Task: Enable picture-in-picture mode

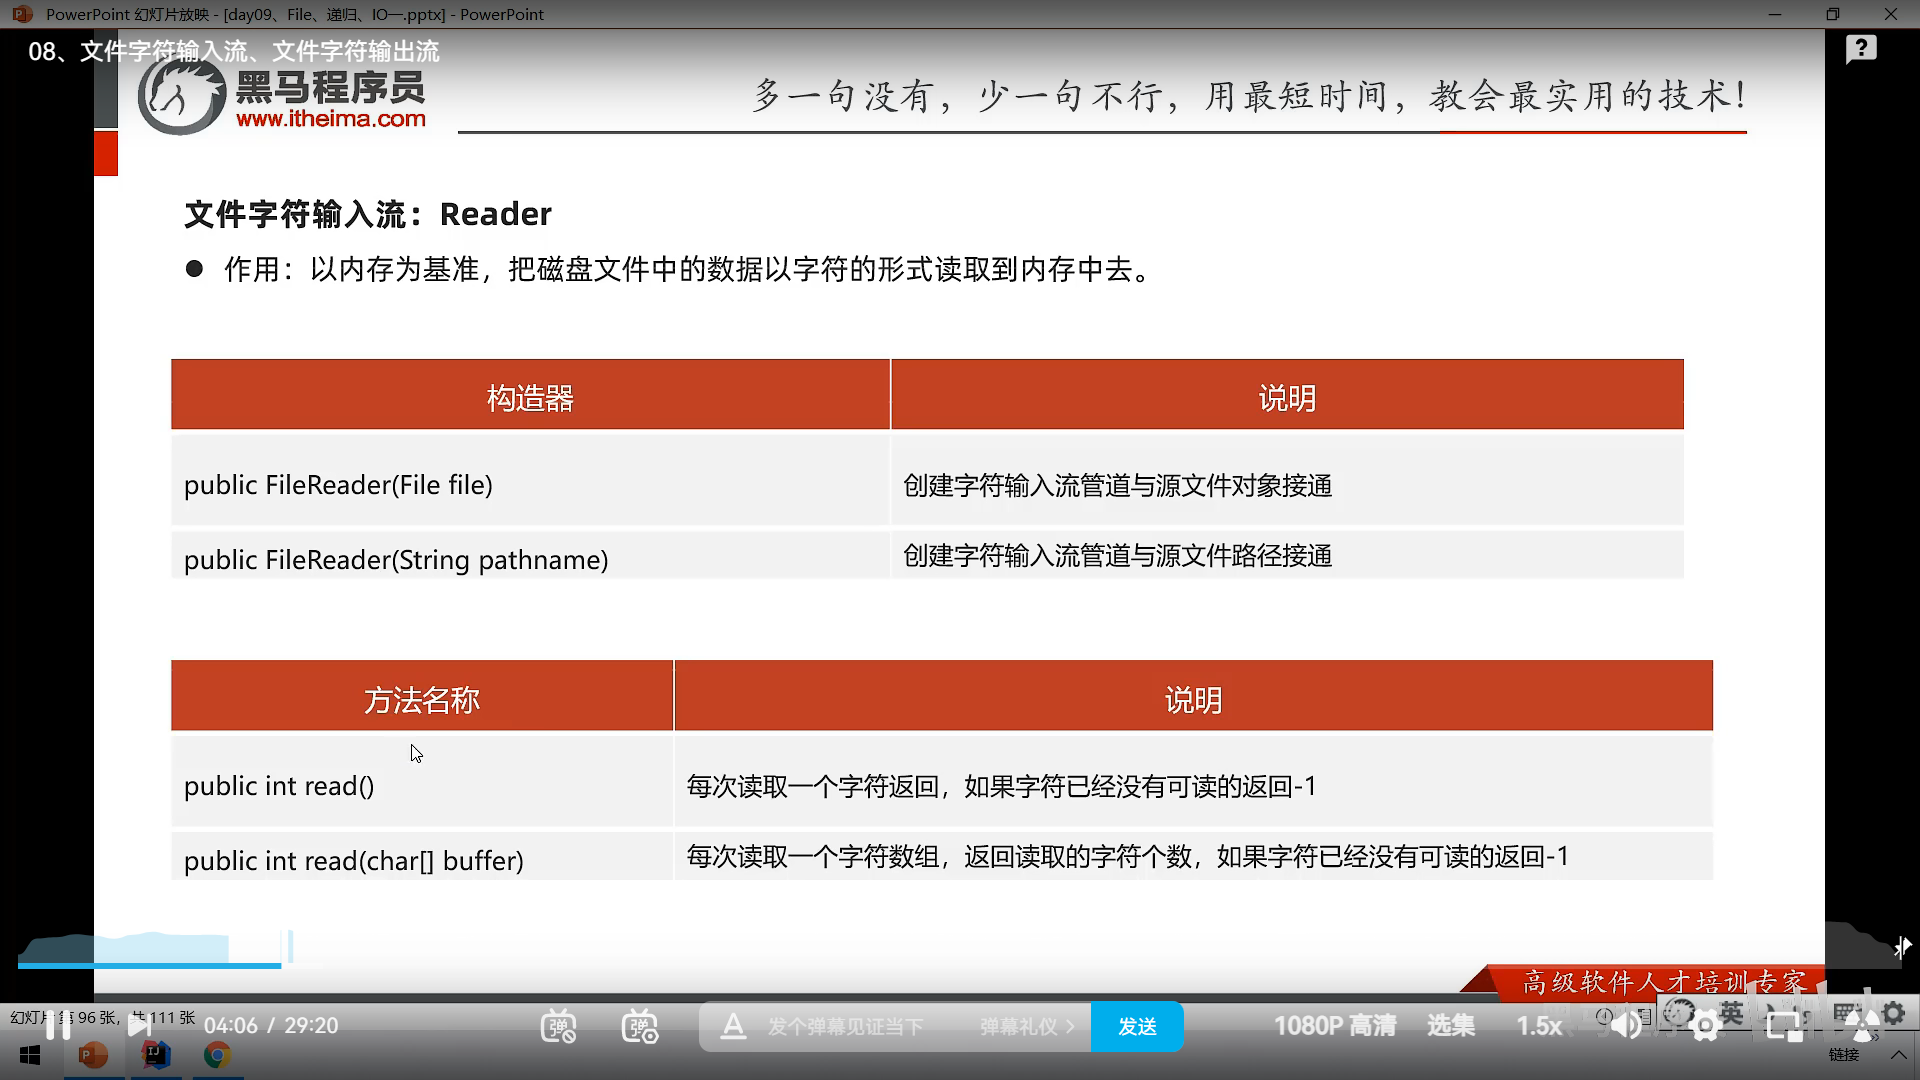Action: (1783, 1025)
